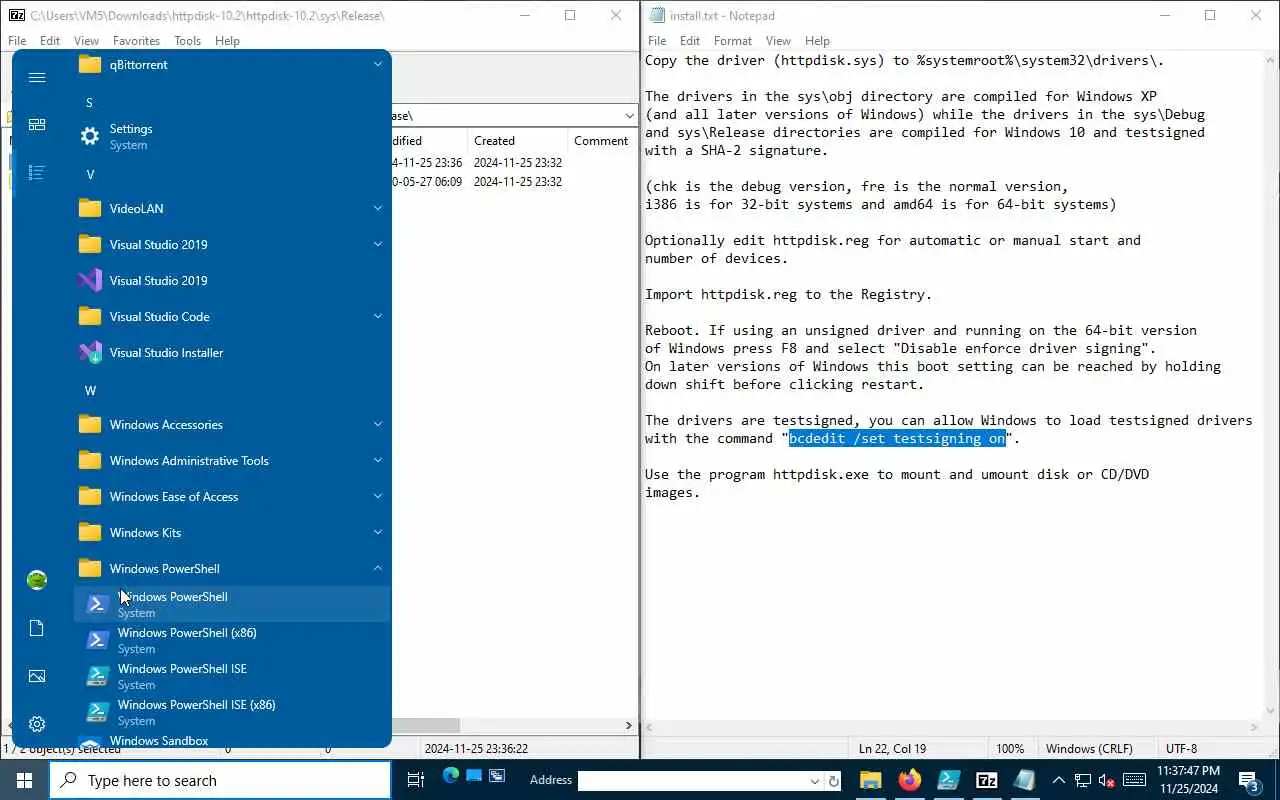
Task: Click the 7-Zip horizontal scrollbar right arrow
Action: tap(629, 725)
